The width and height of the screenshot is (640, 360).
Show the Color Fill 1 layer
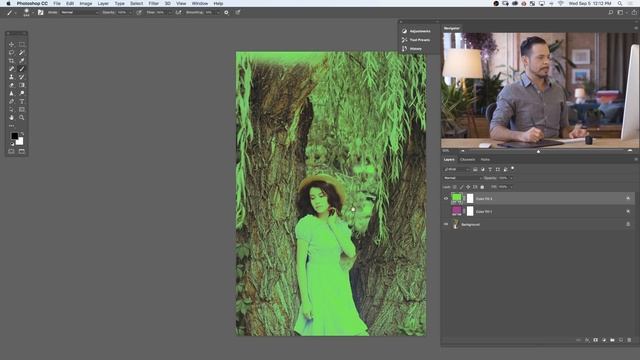pyautogui.click(x=446, y=211)
